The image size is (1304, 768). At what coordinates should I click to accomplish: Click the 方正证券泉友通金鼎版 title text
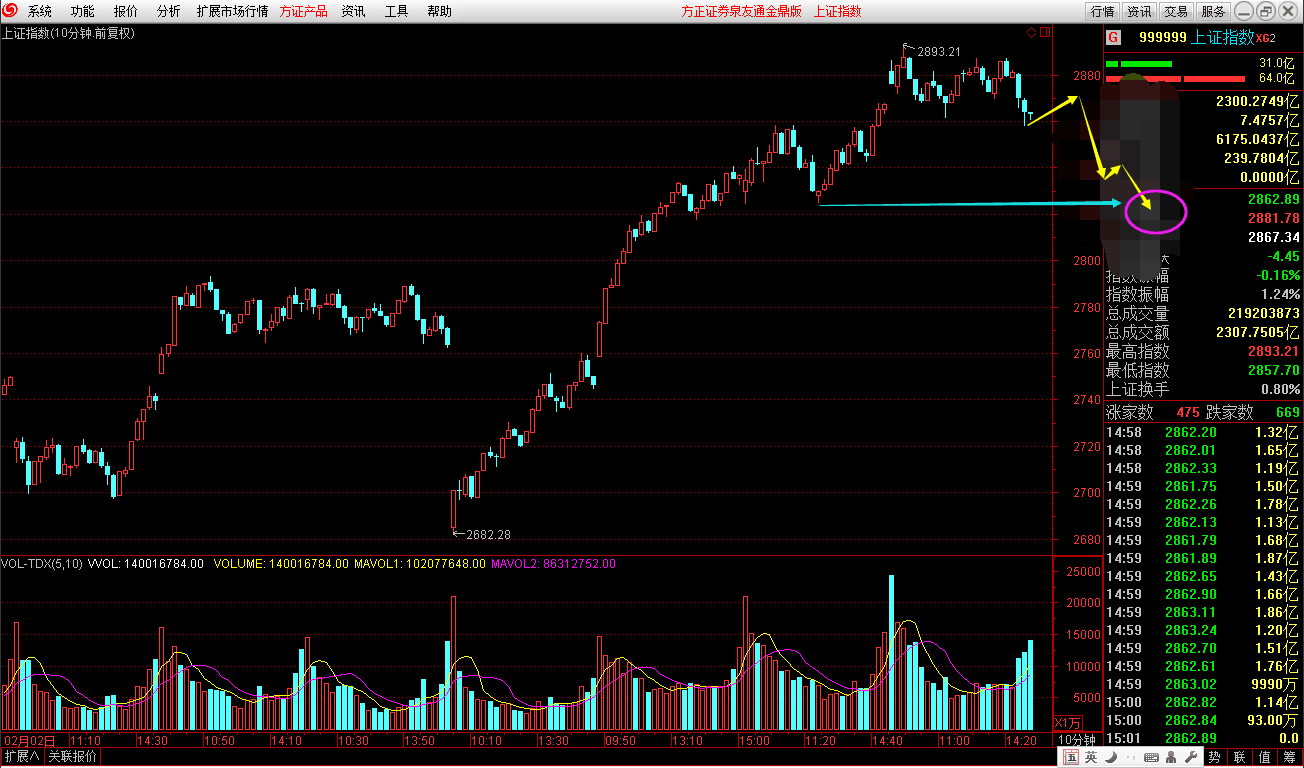pos(741,12)
